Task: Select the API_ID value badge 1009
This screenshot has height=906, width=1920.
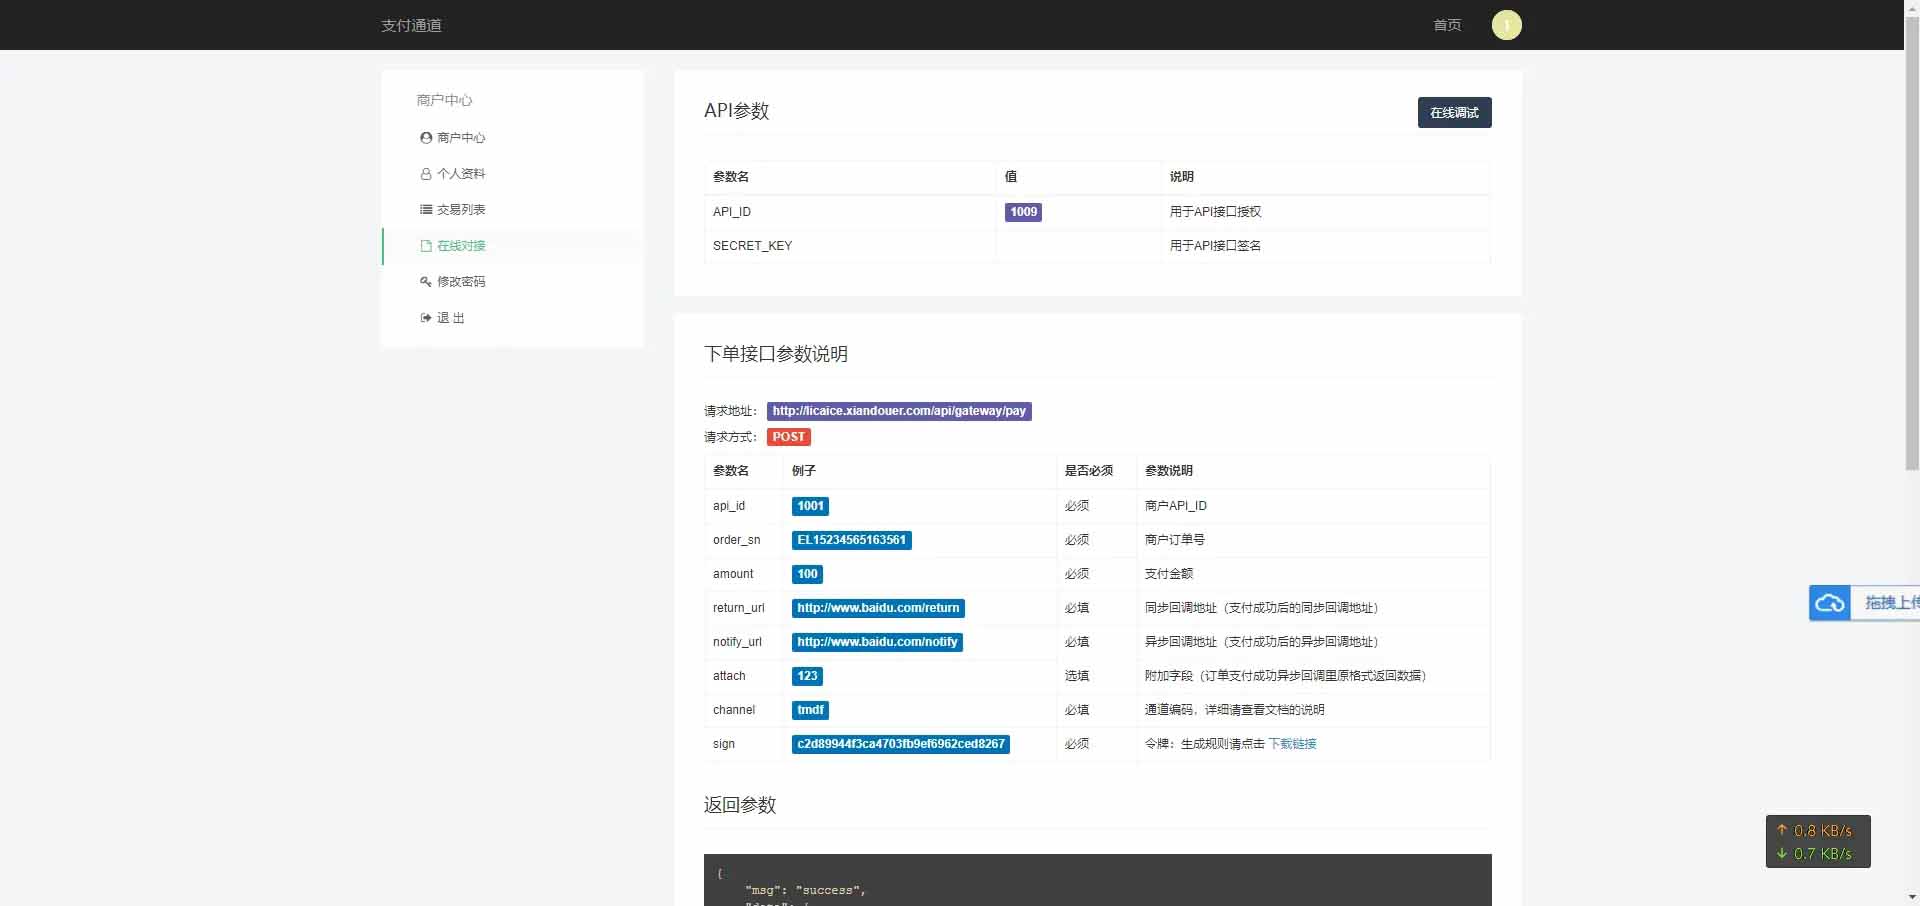Action: [x=1023, y=212]
